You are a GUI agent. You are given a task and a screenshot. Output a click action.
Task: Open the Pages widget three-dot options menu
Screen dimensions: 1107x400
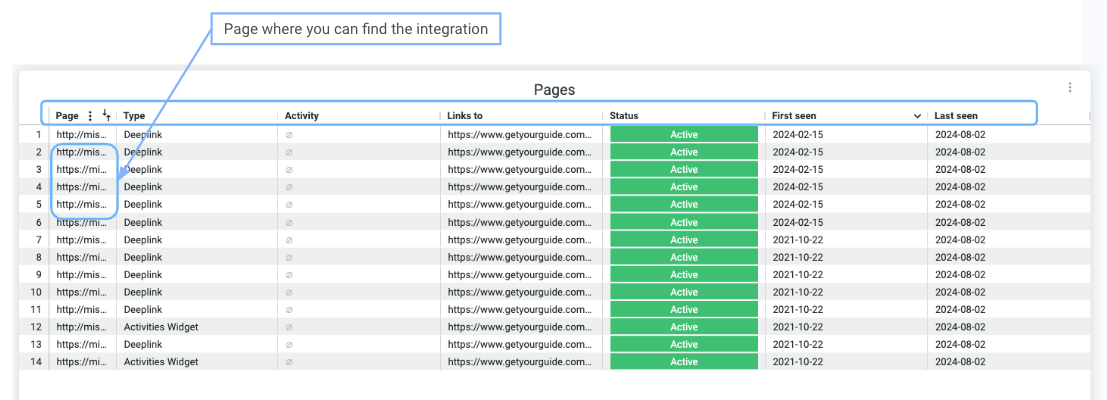pyautogui.click(x=1070, y=87)
